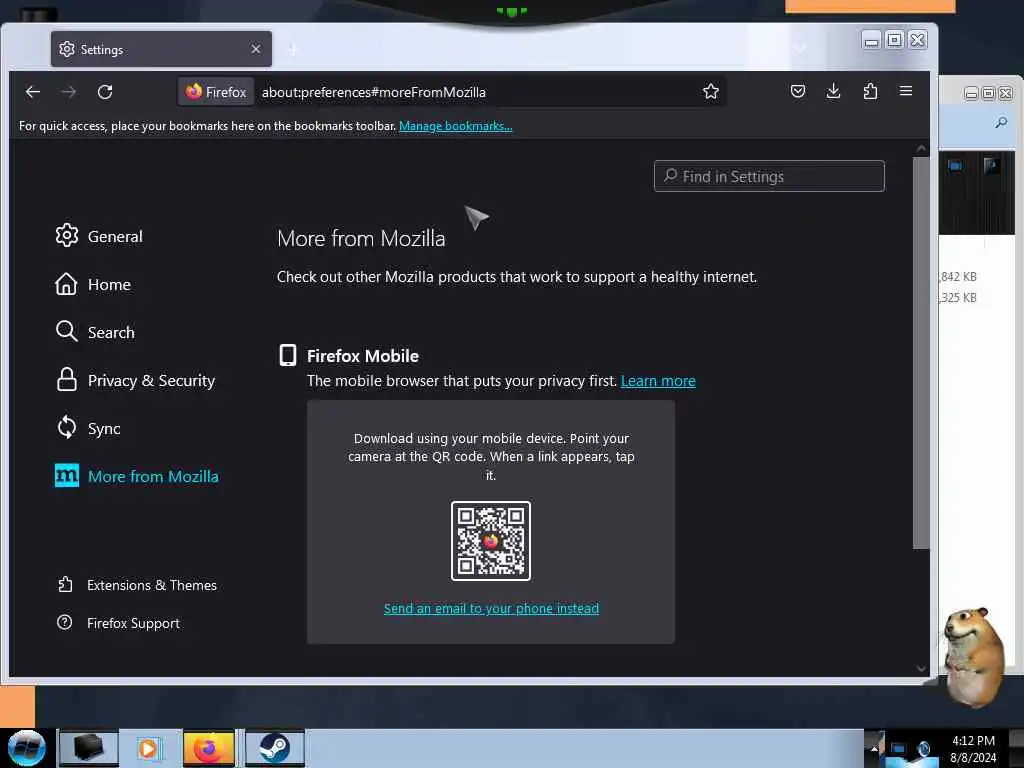Click the scrollbar up arrow in Settings

point(921,149)
